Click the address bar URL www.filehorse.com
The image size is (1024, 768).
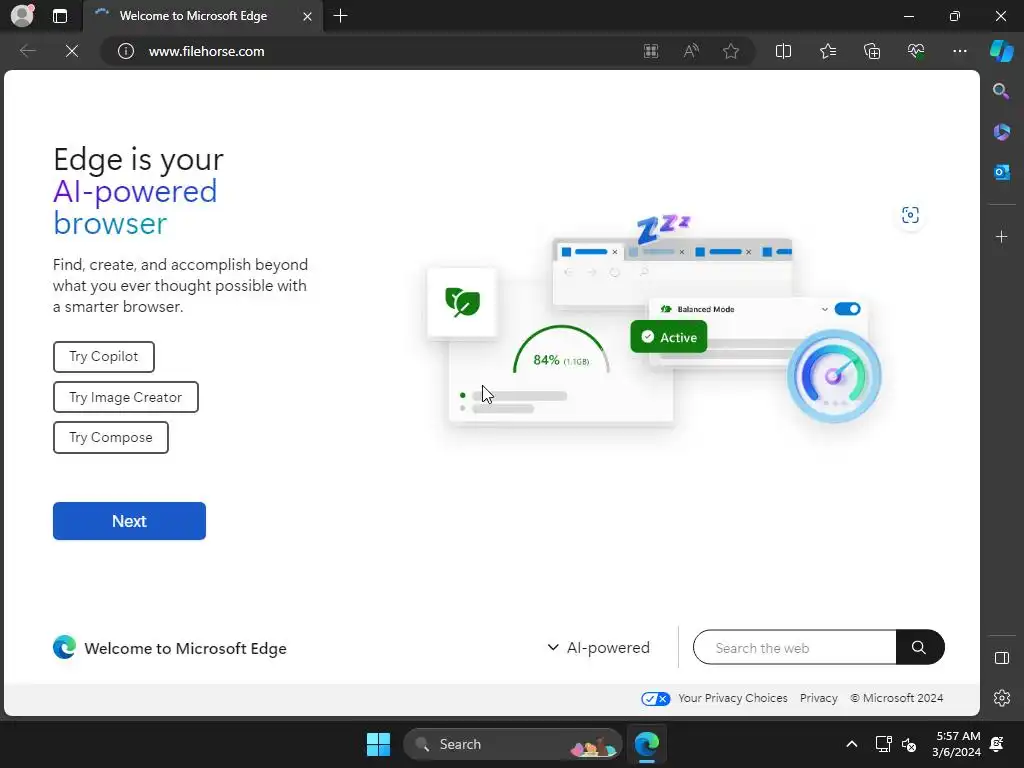click(x=206, y=51)
